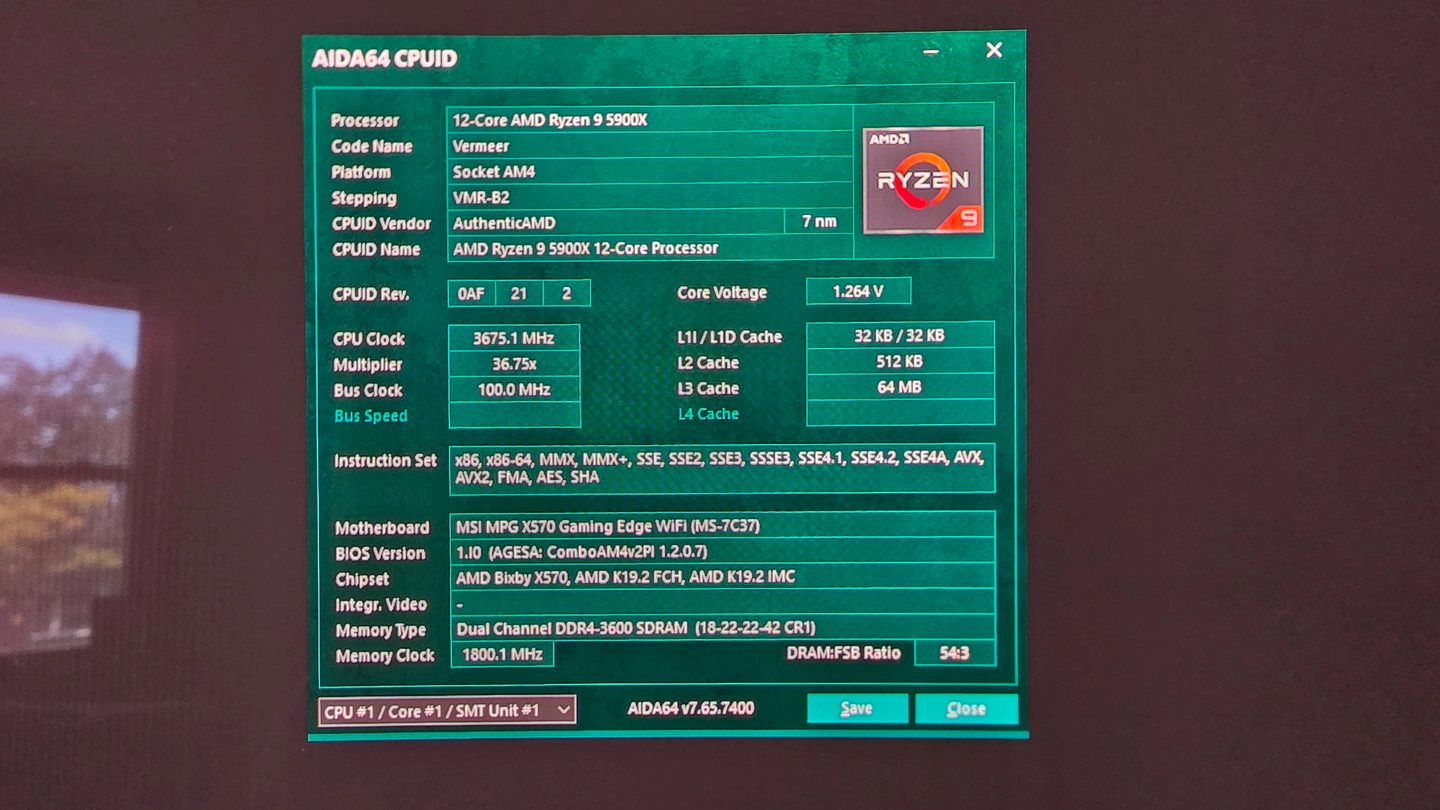Click the BIOS Version value 1.I0 AGESA
The image size is (1440, 810).
pos(722,551)
